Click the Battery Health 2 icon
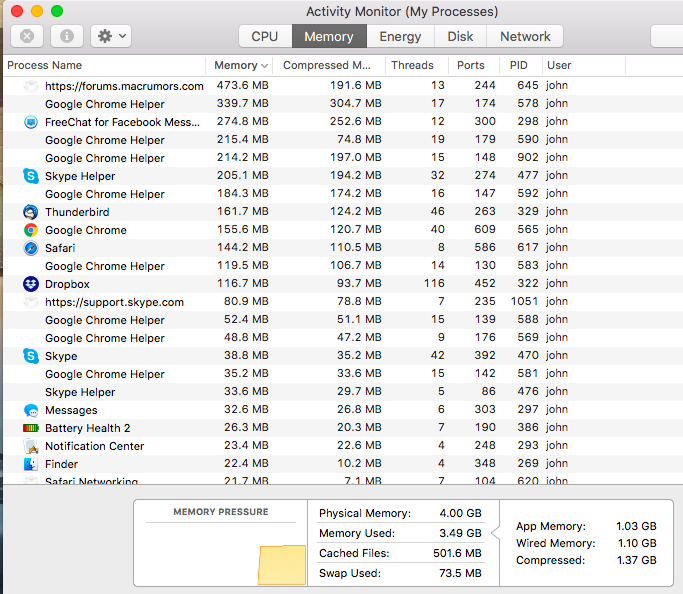This screenshot has height=594, width=683. click(30, 428)
